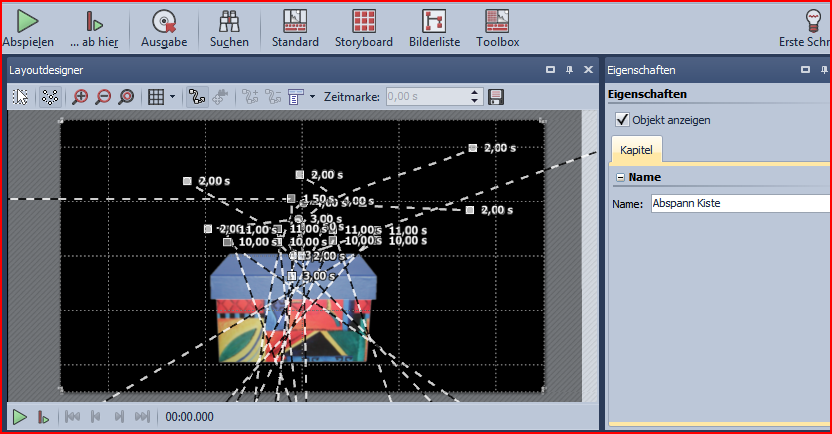Click the Suchen binoculars icon

pos(229,27)
